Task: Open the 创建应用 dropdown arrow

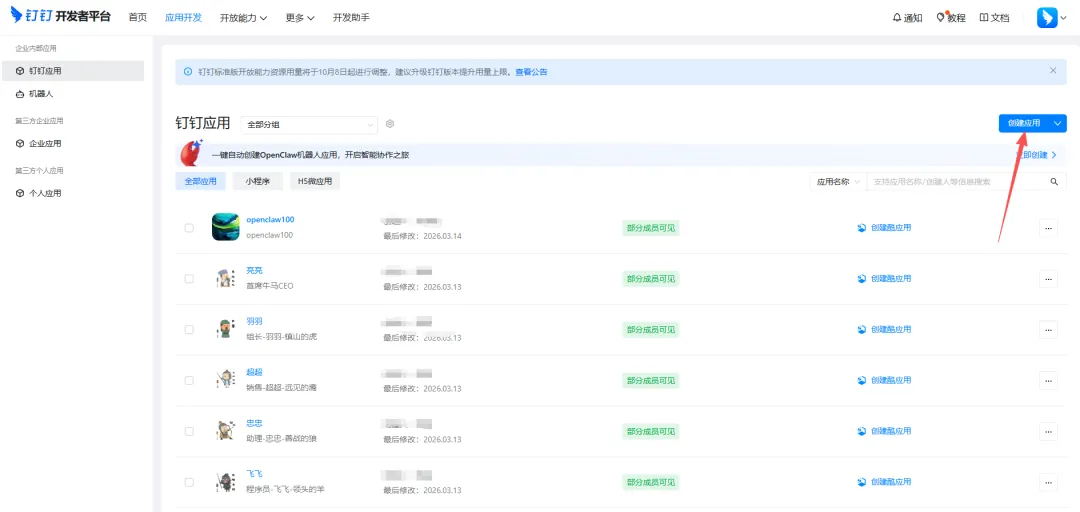Action: 1059,123
